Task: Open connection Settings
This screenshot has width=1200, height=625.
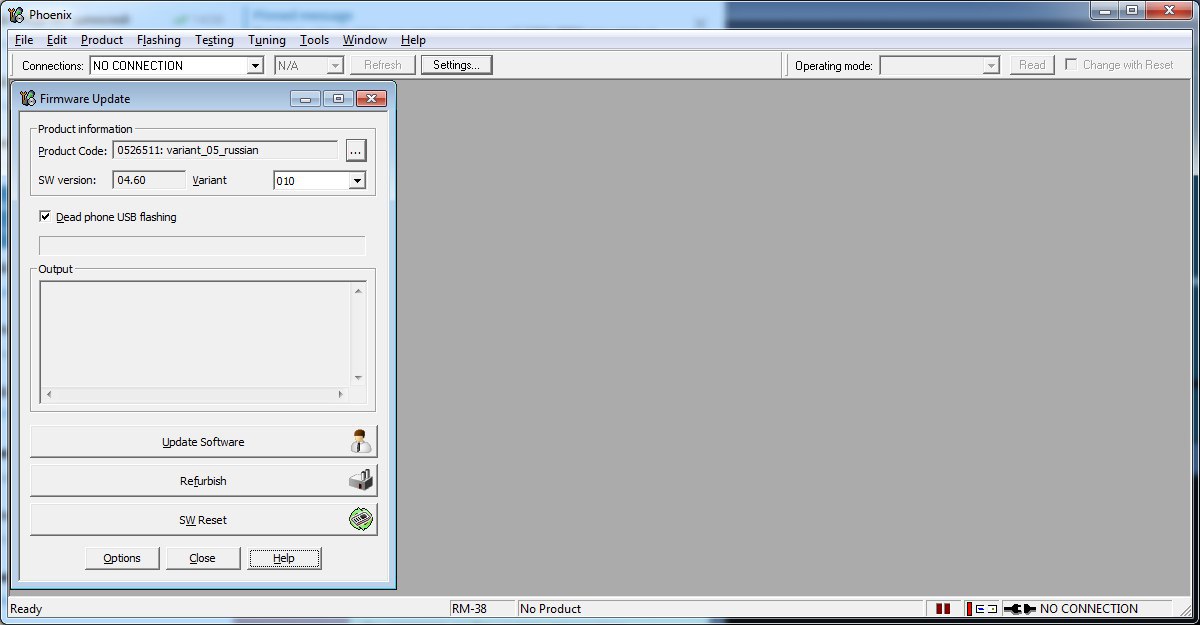Action: [x=456, y=65]
